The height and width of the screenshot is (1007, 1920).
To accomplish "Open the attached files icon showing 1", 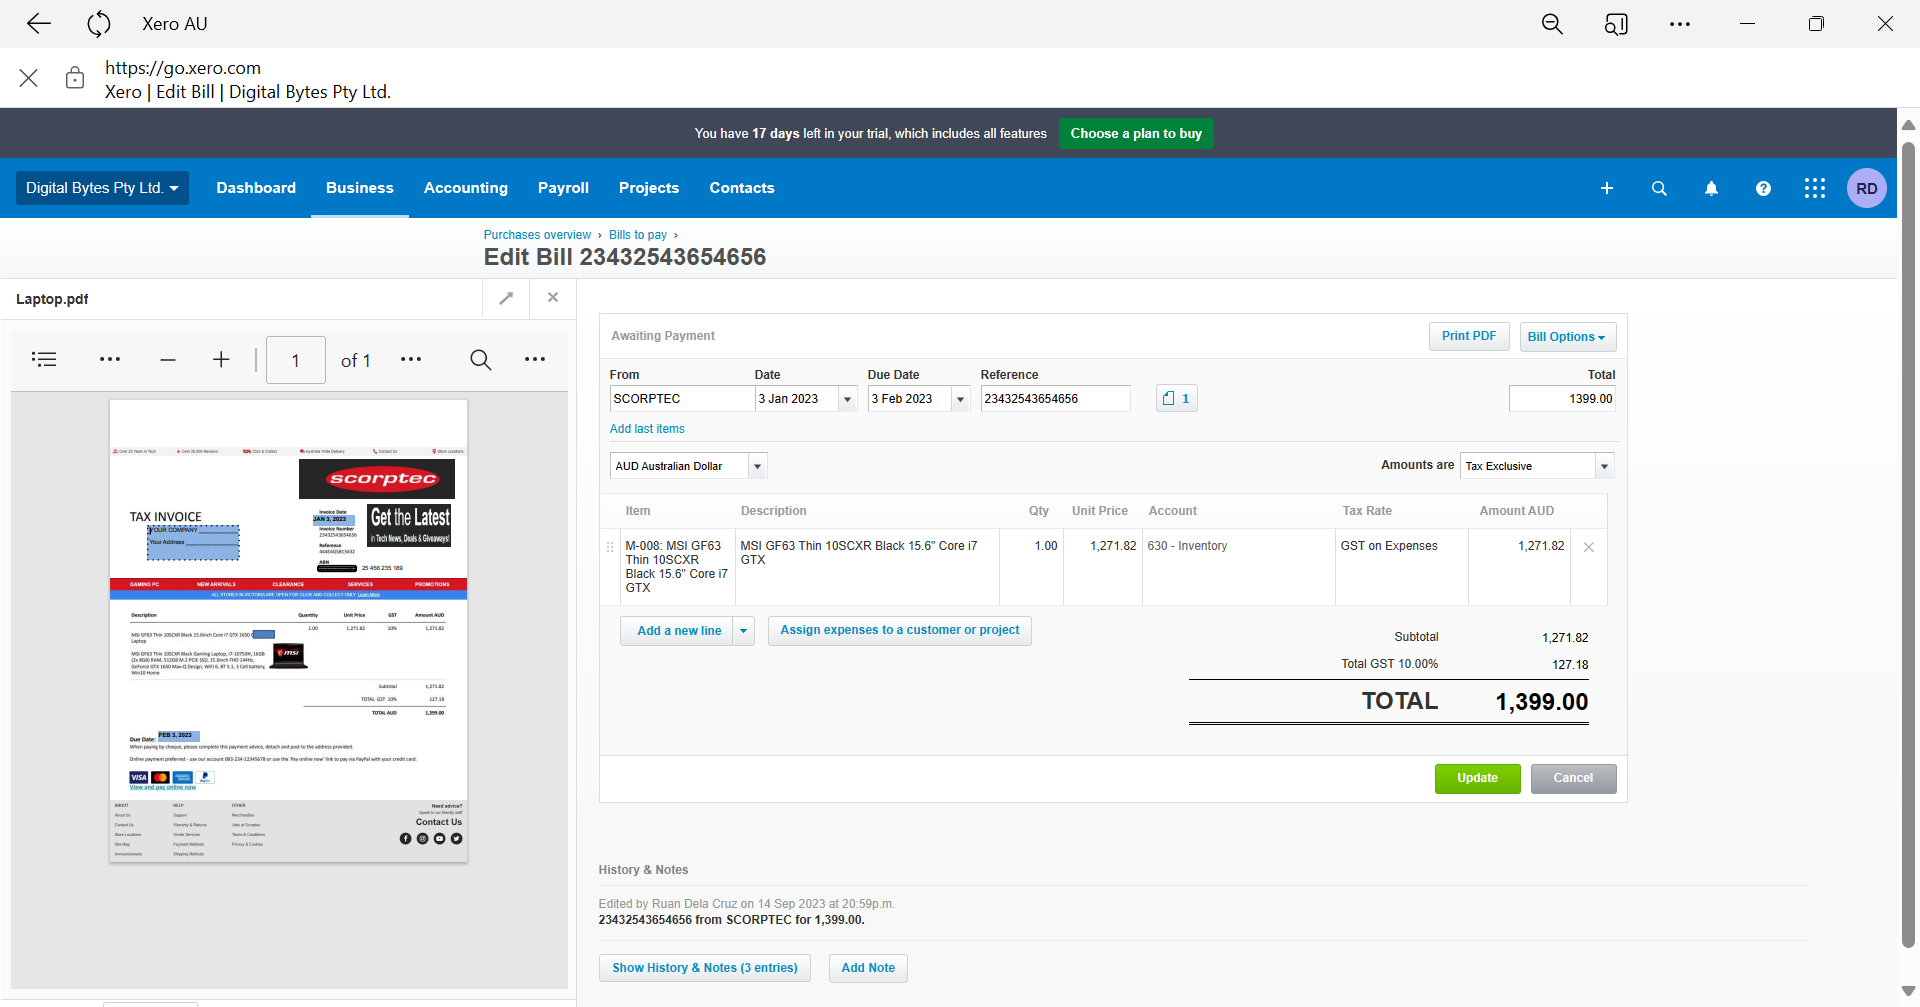I will pos(1177,399).
